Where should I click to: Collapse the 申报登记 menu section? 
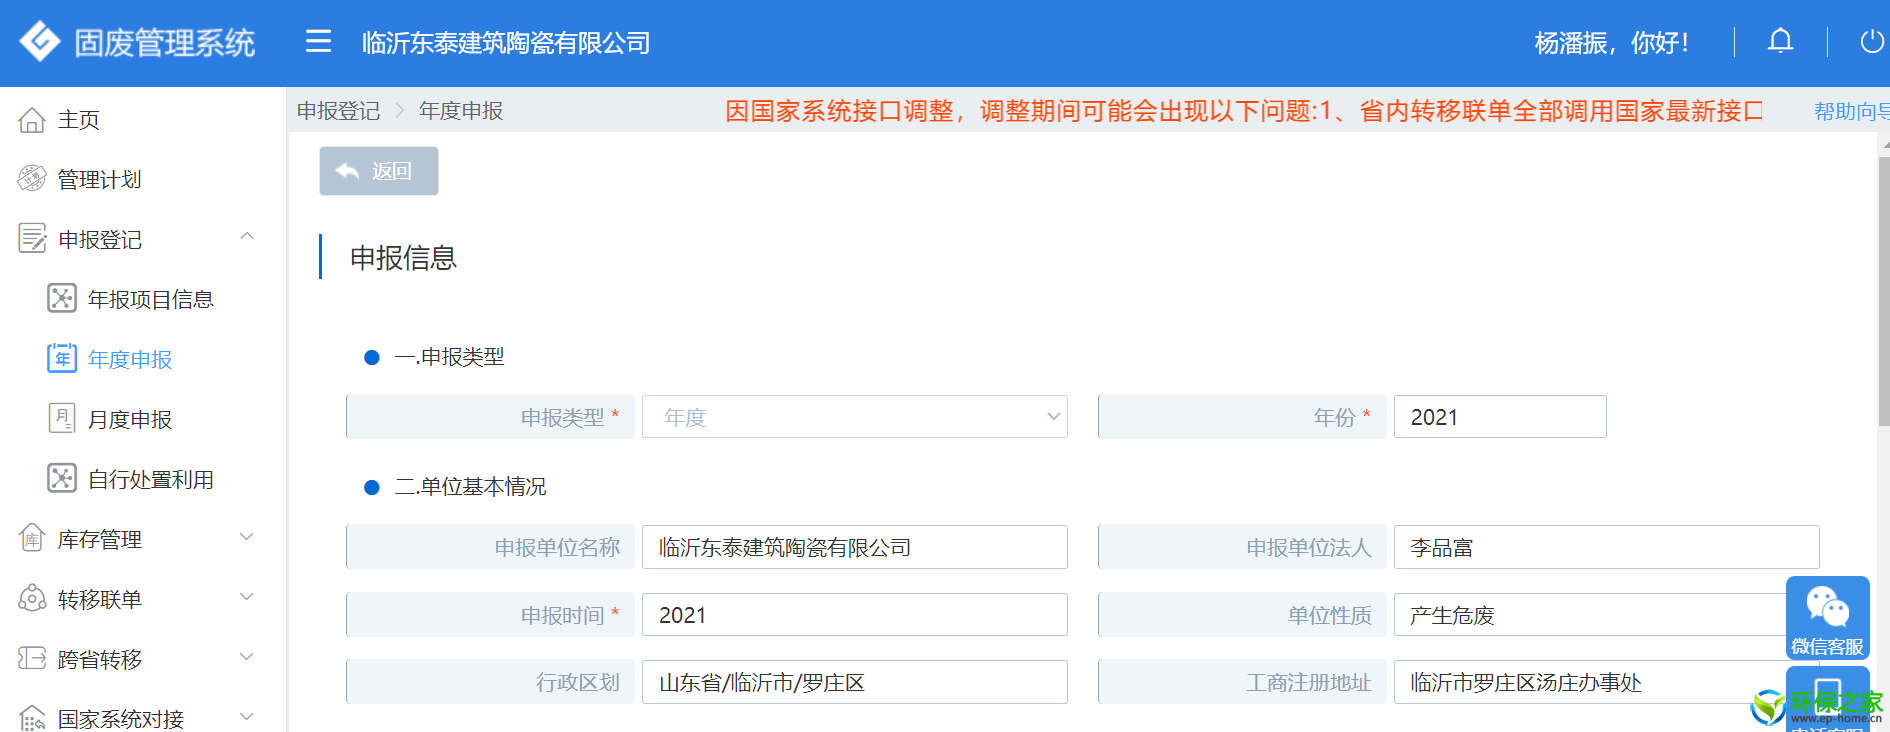point(247,237)
